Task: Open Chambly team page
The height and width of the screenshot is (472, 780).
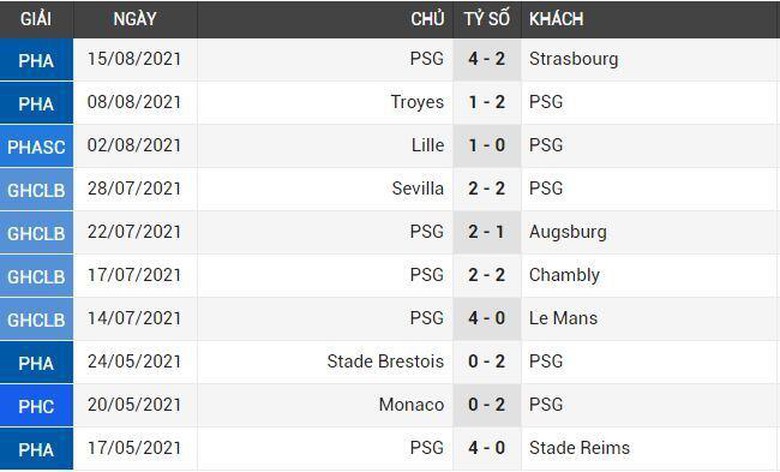Action: click(x=564, y=274)
